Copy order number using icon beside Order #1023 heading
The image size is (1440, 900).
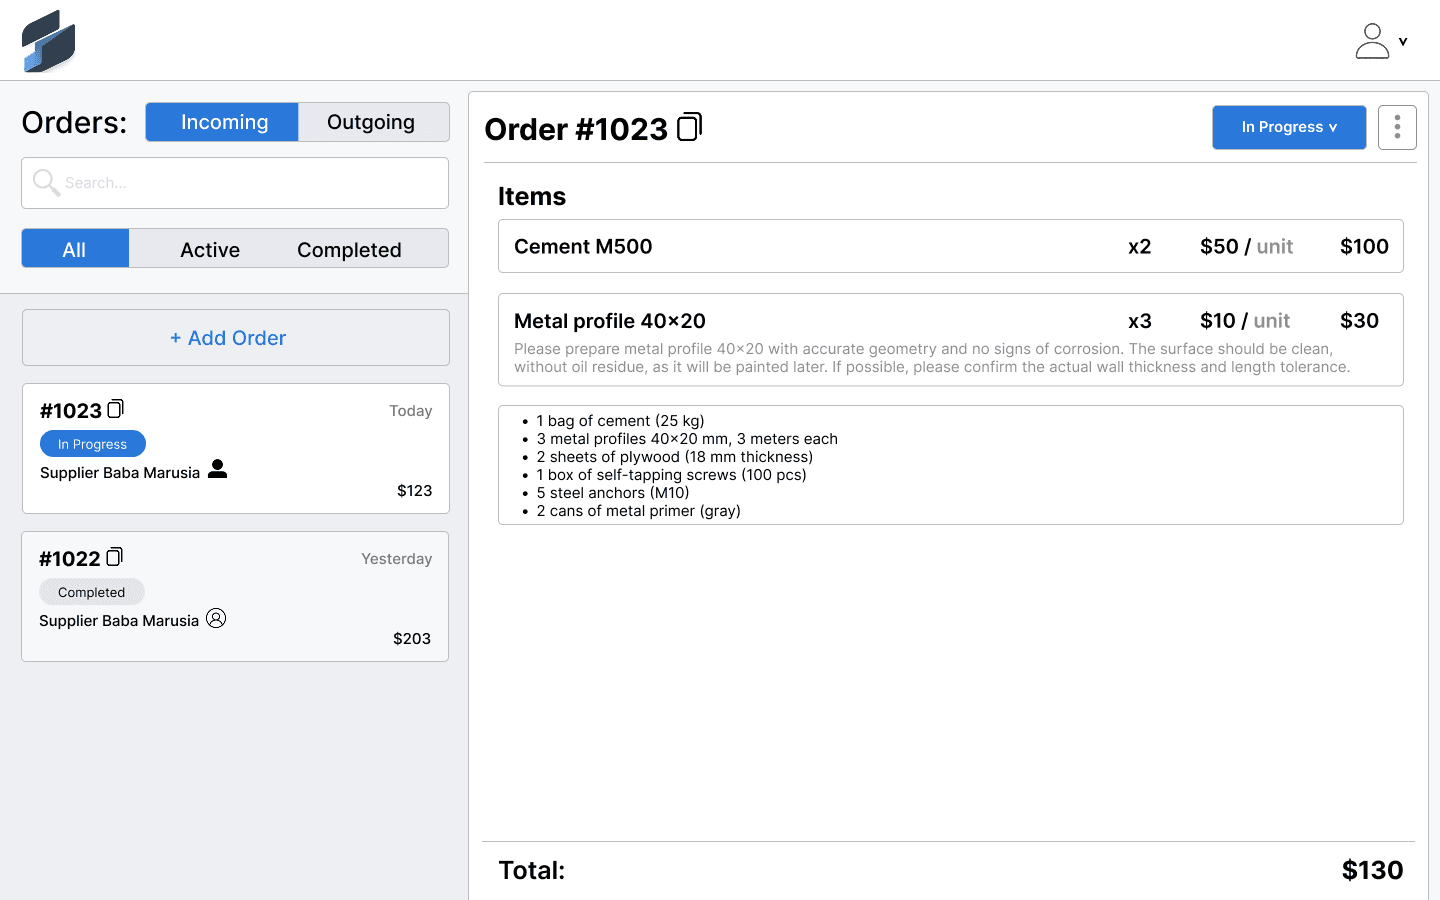pos(688,126)
